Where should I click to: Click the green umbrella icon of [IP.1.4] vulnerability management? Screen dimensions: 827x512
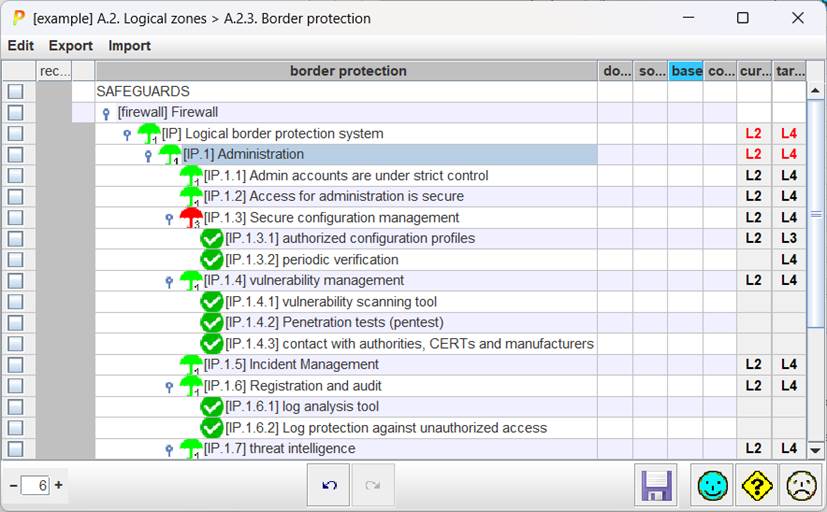[191, 281]
